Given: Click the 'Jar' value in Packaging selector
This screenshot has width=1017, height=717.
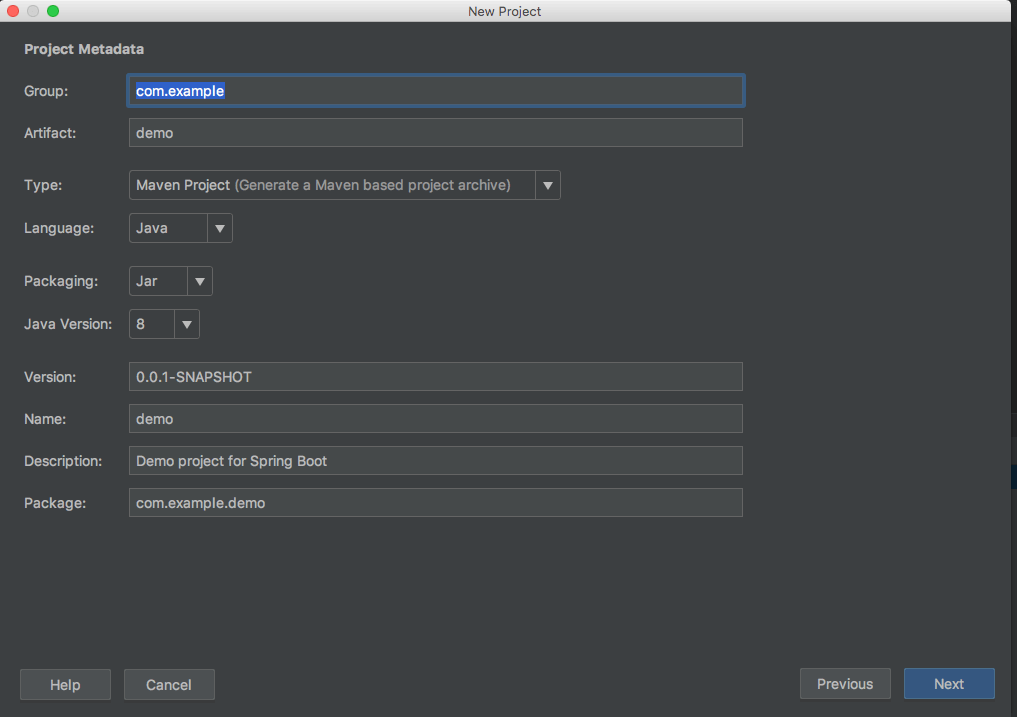Looking at the screenshot, I should click(x=148, y=282).
